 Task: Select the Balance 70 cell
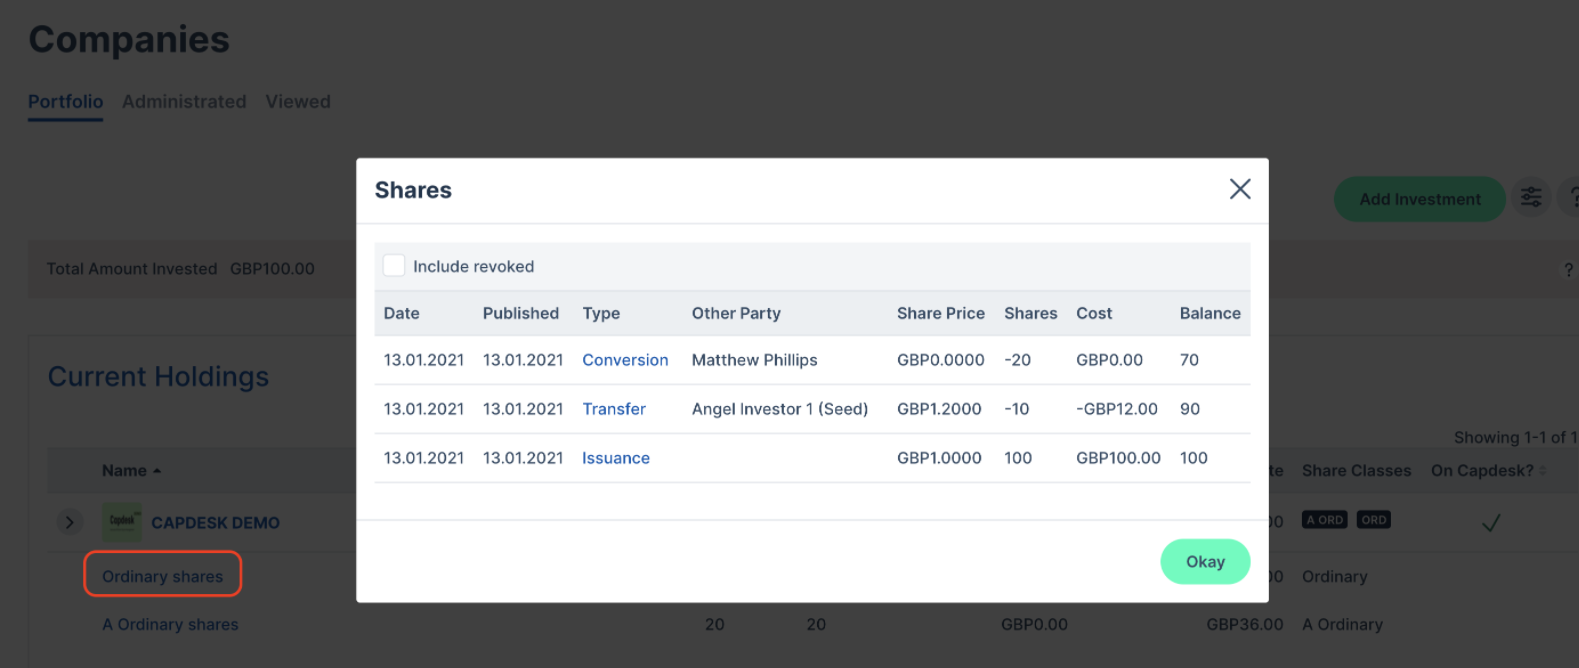pos(1189,360)
